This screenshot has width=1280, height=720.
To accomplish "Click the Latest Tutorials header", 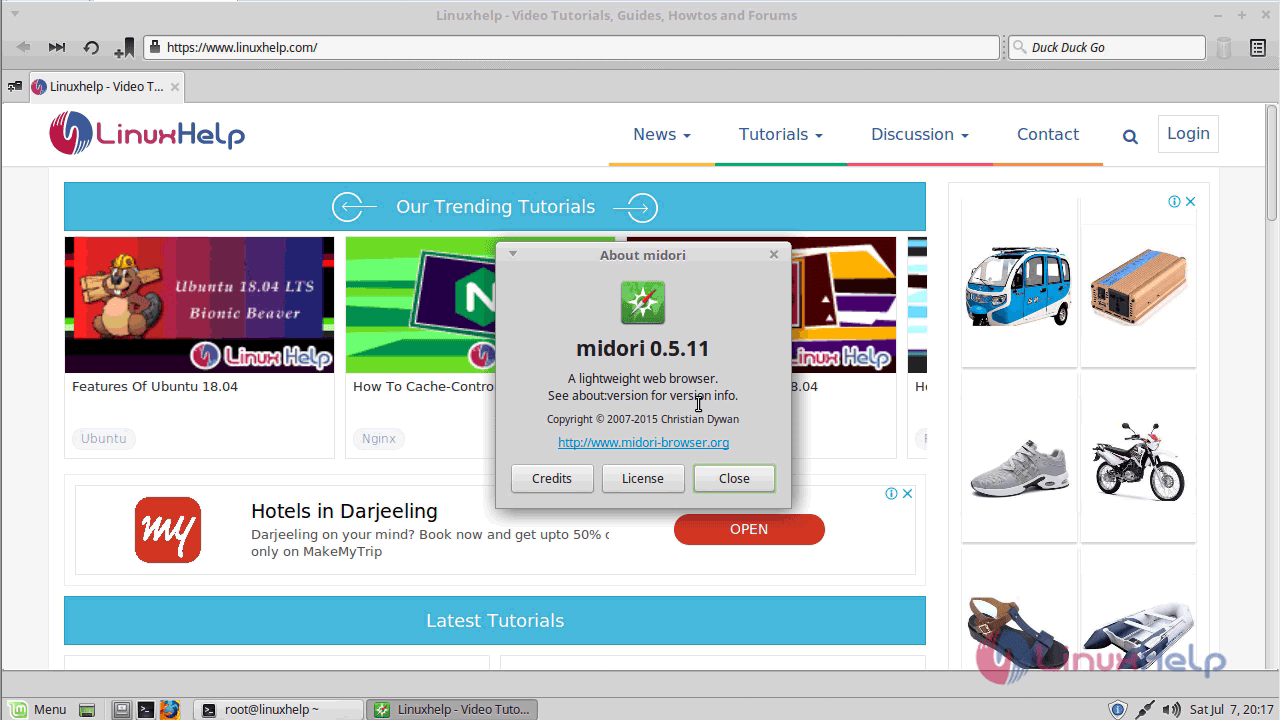I will [x=495, y=621].
